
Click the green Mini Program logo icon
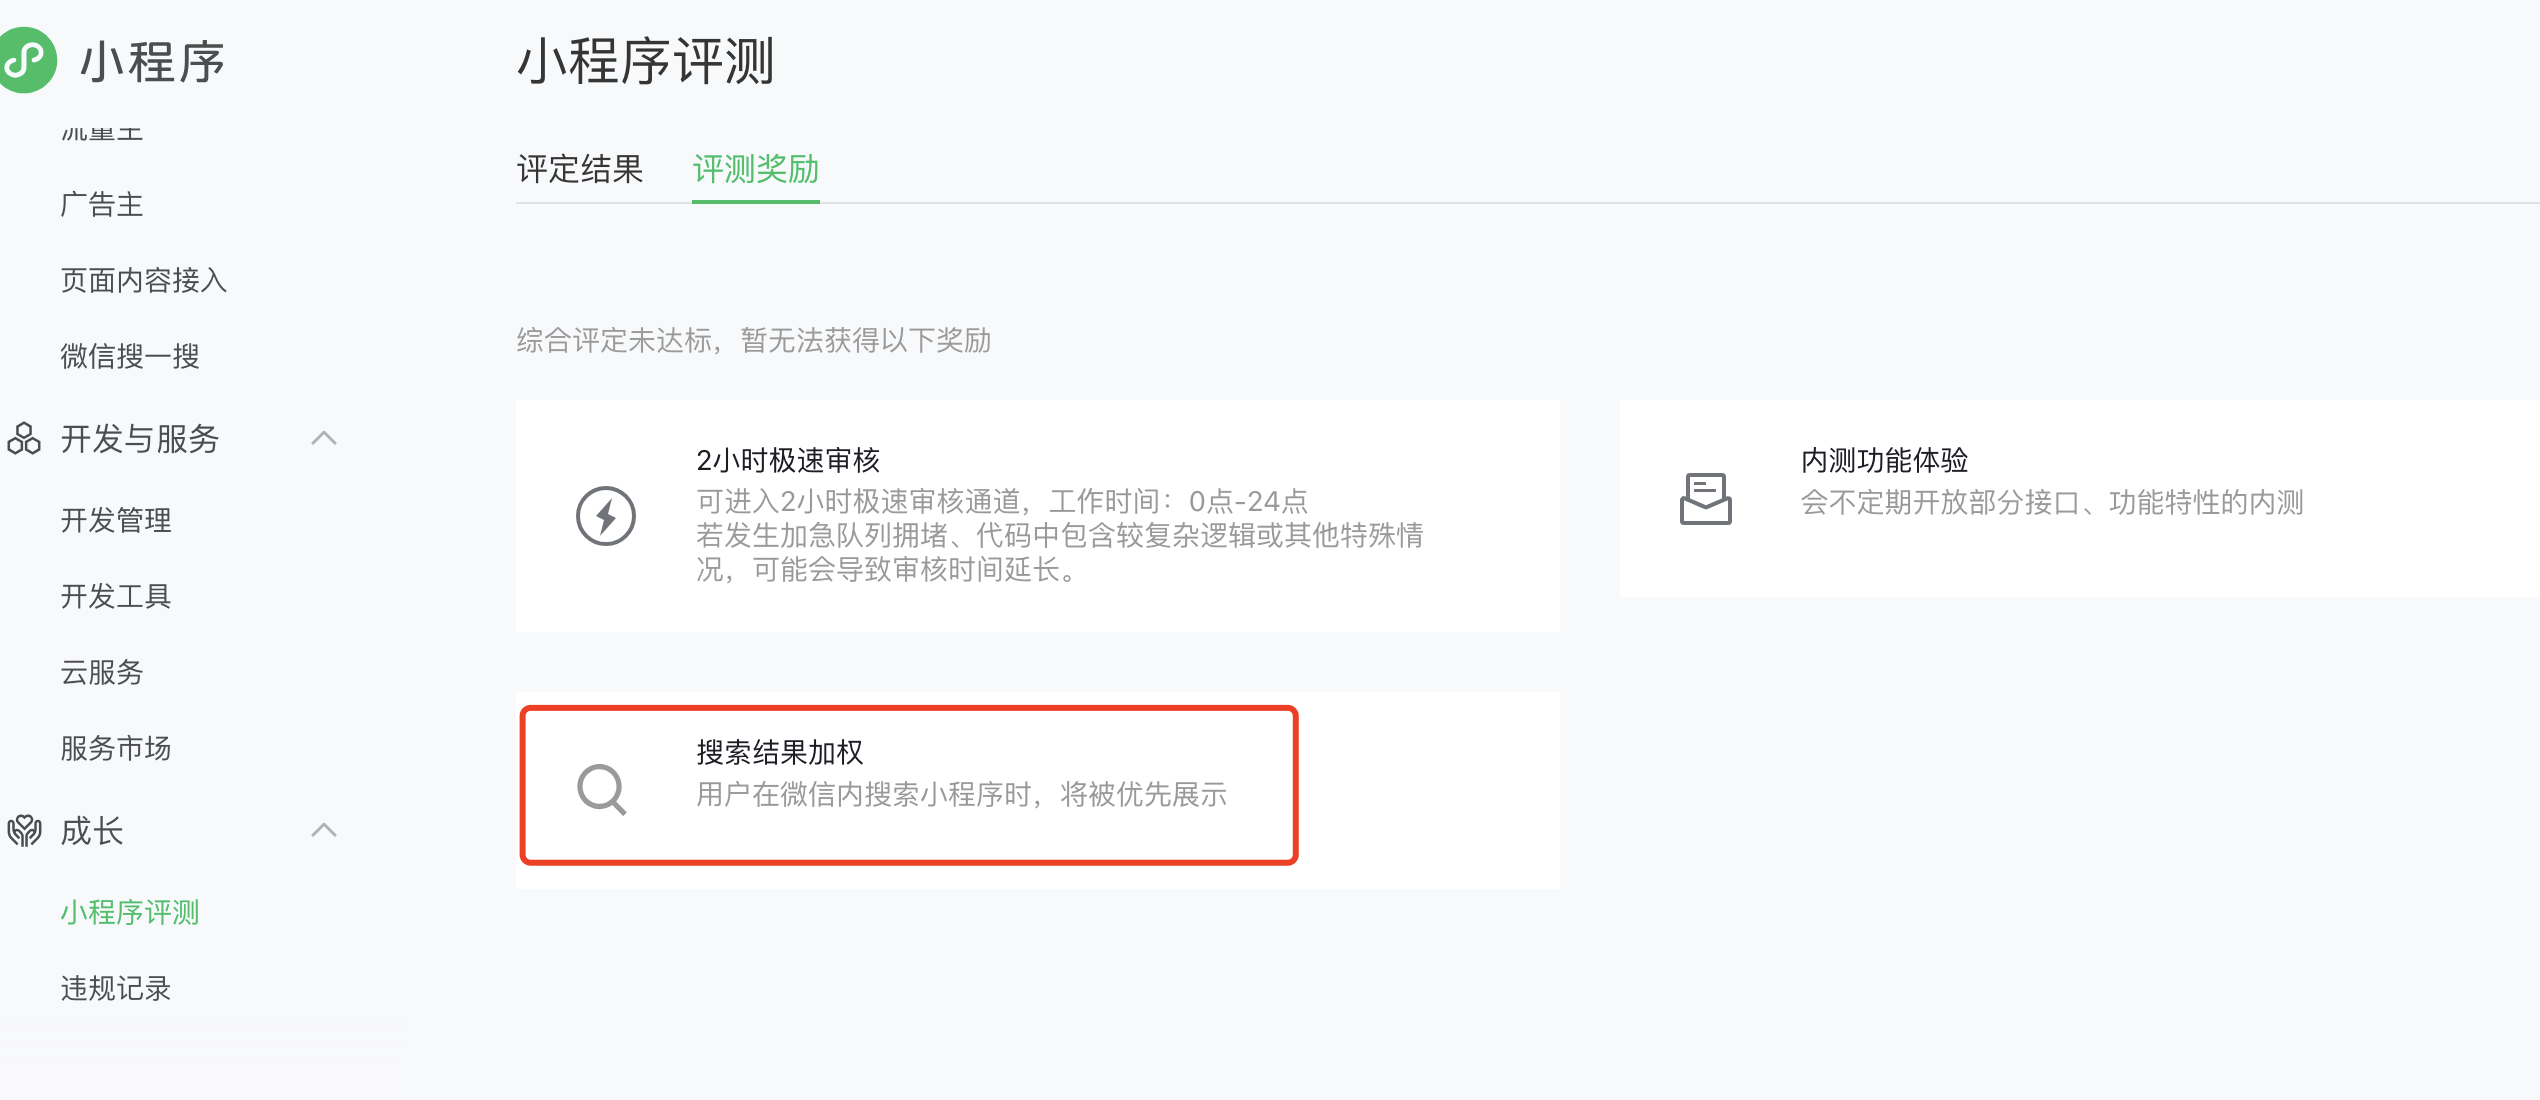pos(26,60)
